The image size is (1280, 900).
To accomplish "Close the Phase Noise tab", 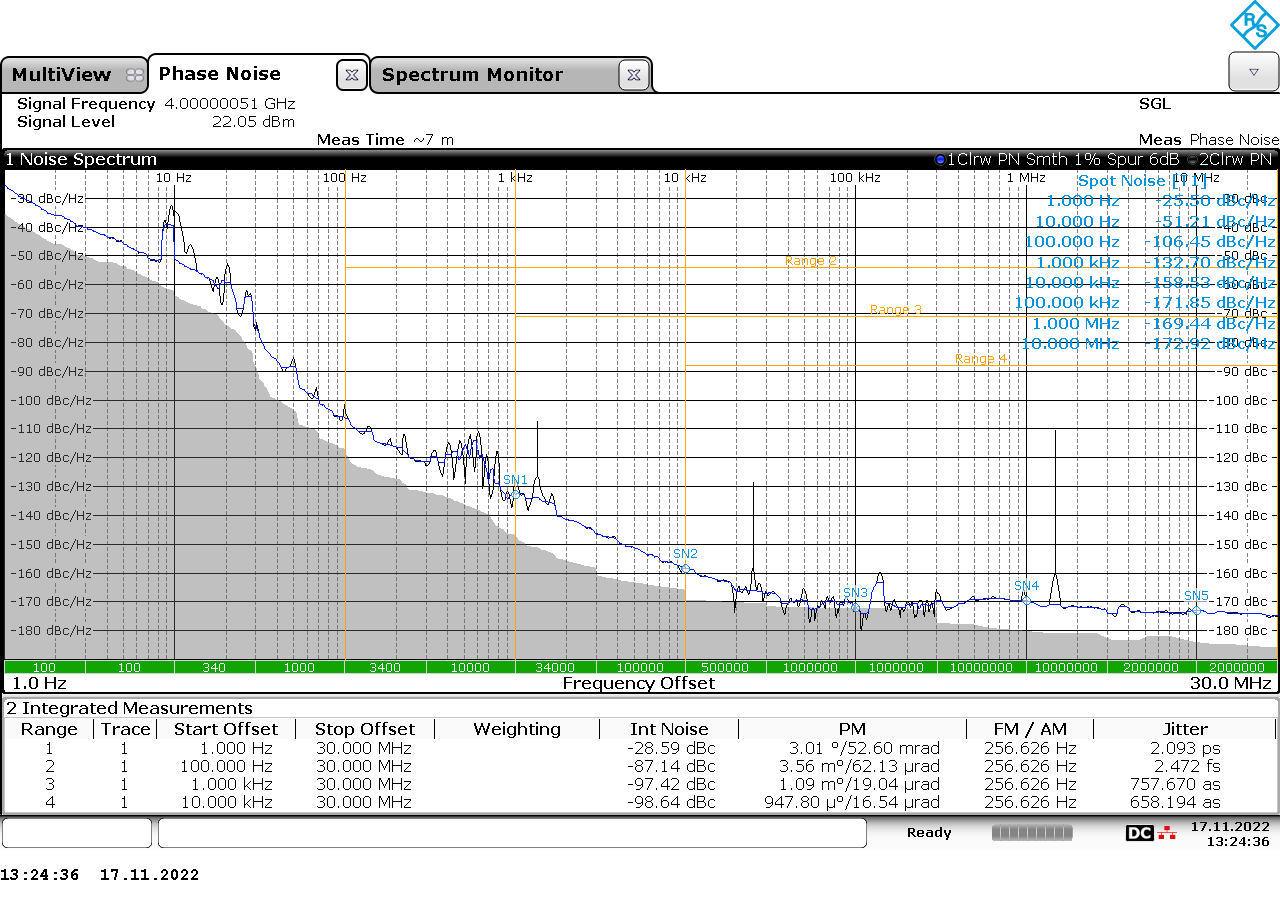I will coord(351,75).
